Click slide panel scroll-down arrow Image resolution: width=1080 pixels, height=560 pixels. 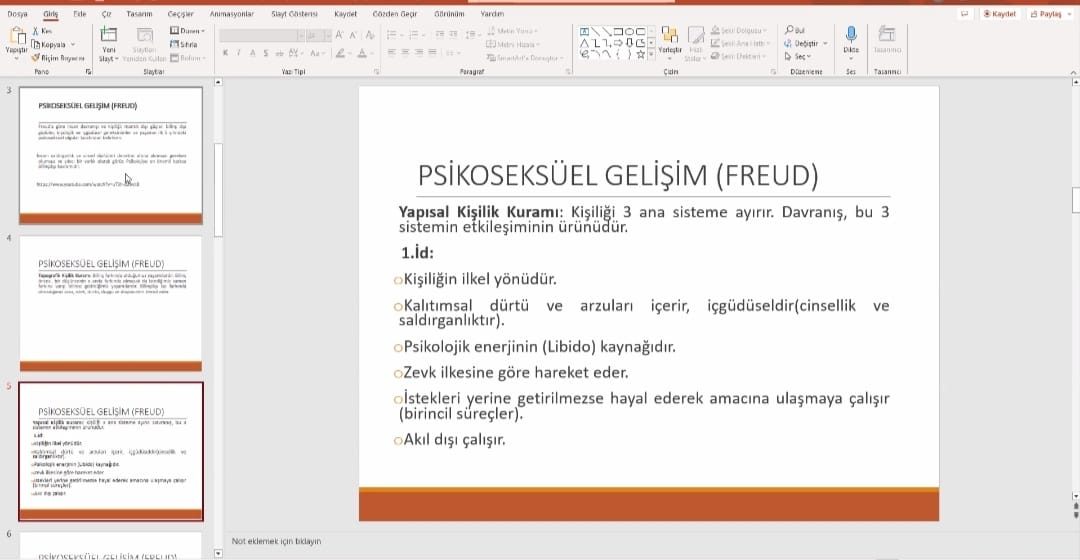coord(218,553)
